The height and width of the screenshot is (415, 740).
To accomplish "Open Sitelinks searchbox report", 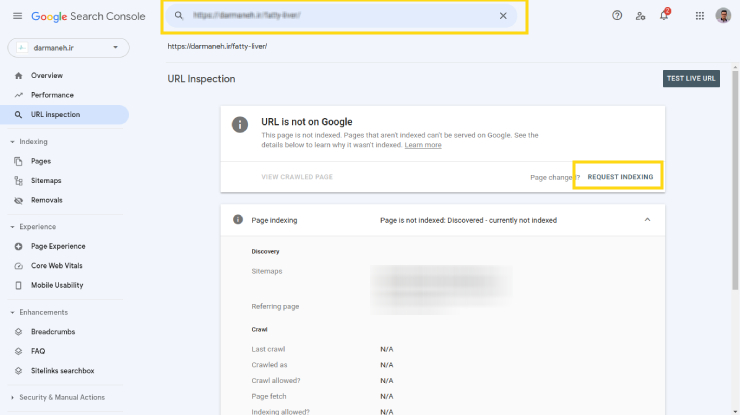I will tap(63, 371).
